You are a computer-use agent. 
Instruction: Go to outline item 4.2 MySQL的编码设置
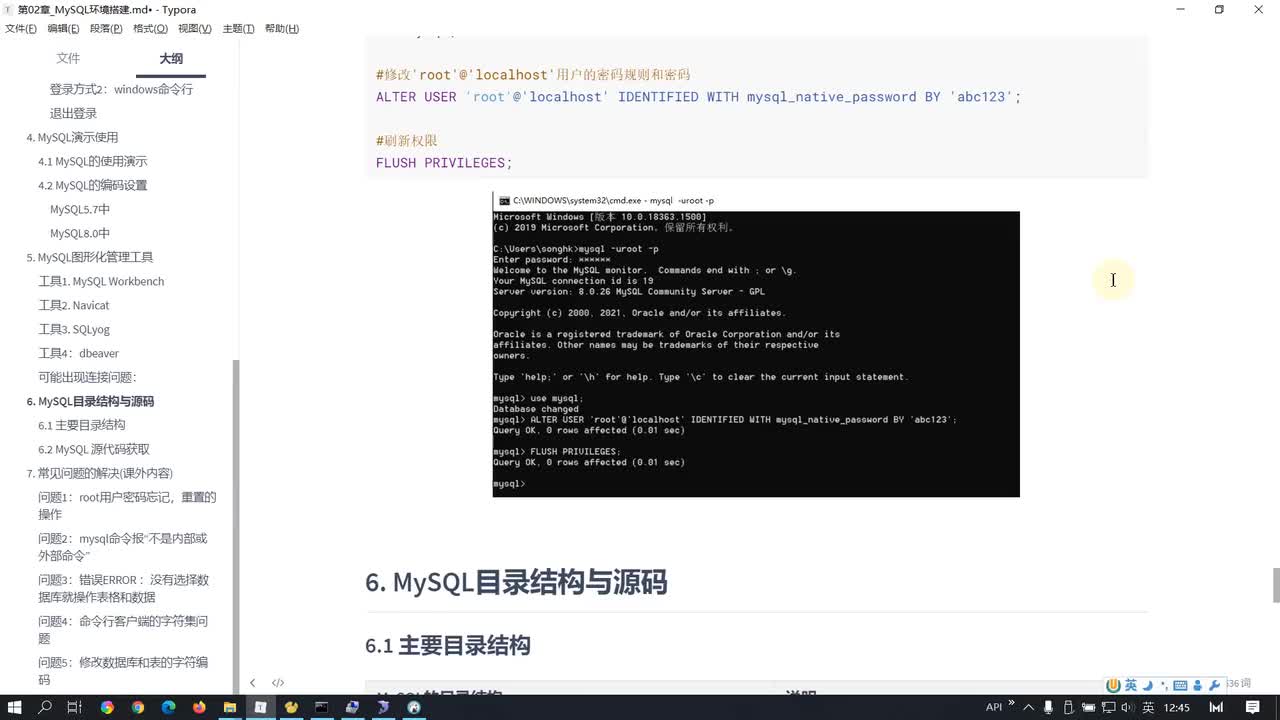tap(92, 185)
